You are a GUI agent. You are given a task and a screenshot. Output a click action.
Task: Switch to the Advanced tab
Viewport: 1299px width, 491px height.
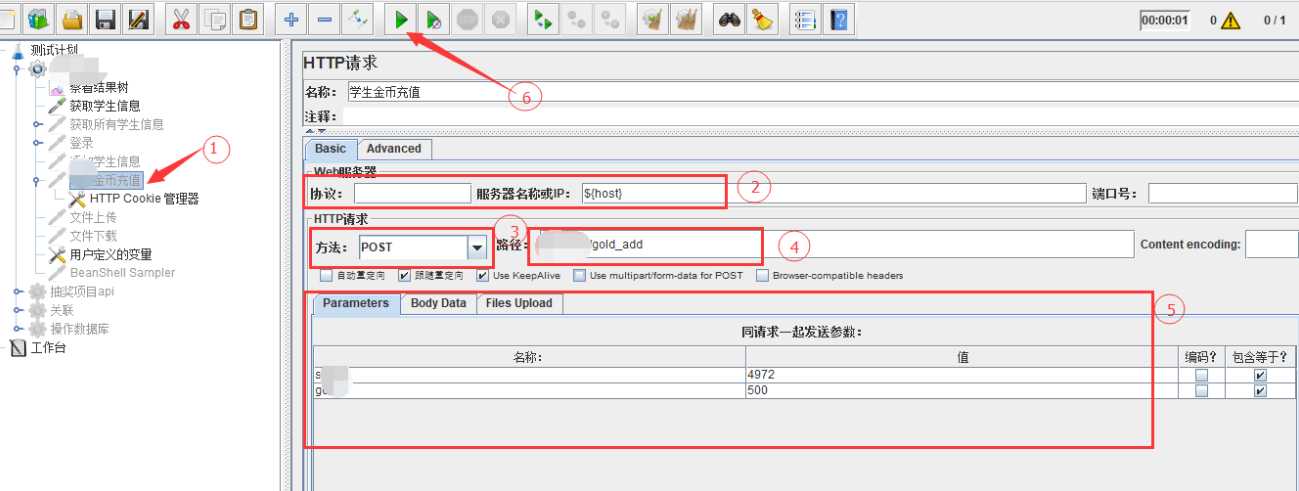394,148
